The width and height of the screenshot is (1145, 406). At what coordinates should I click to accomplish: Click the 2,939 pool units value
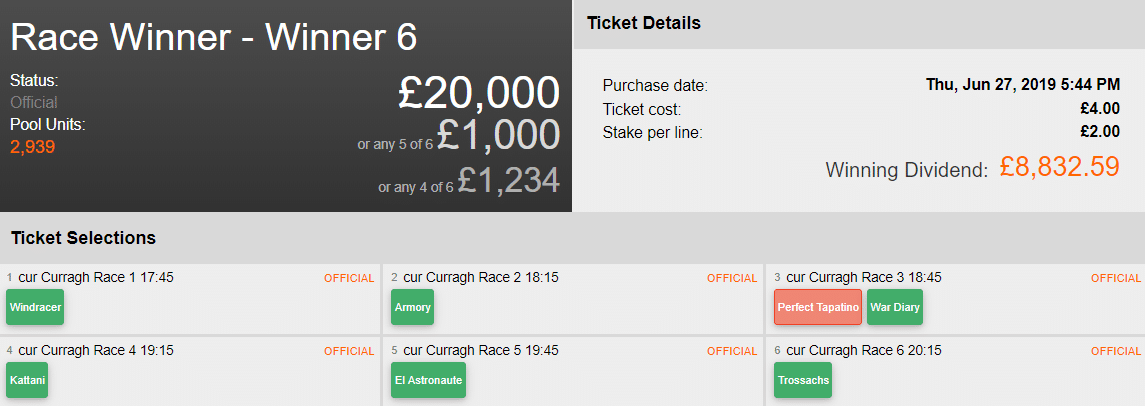[32, 147]
